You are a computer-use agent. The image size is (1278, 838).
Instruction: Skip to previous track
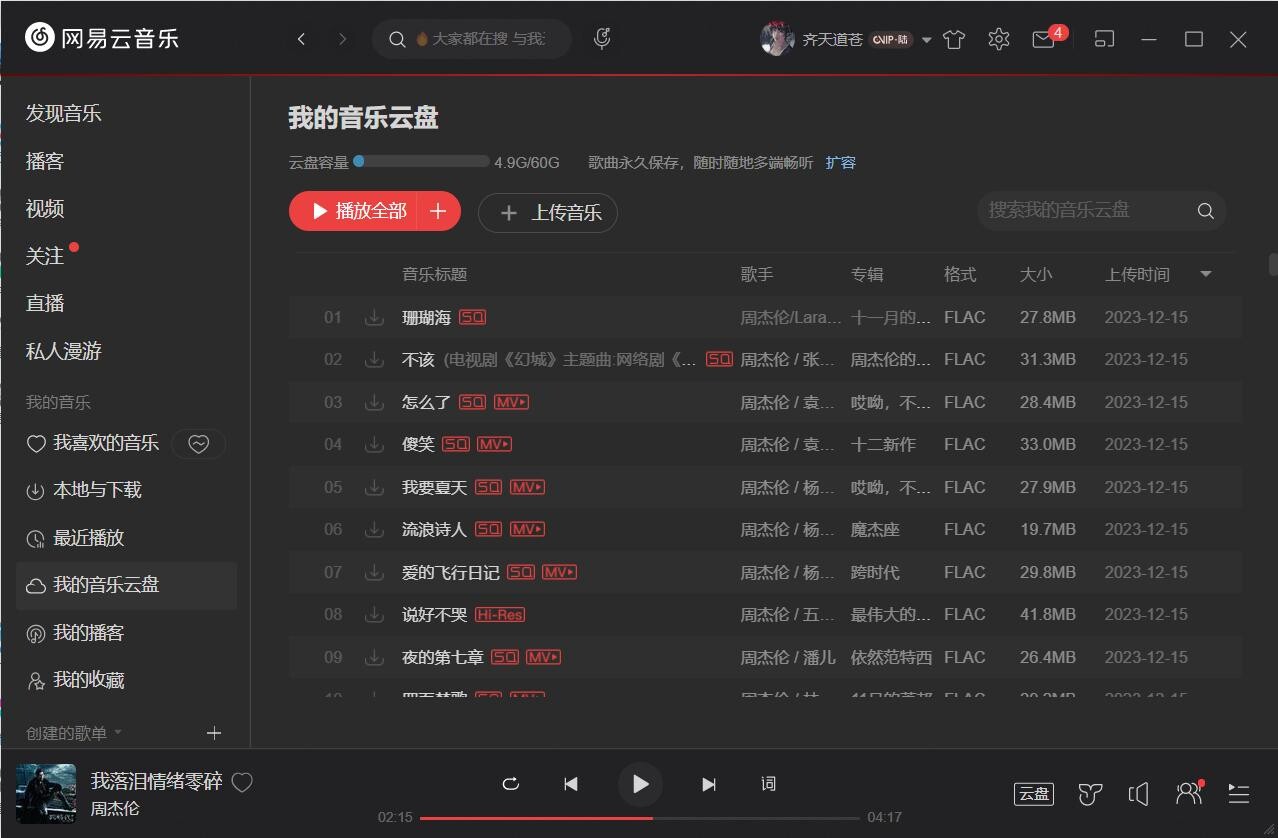(x=571, y=784)
